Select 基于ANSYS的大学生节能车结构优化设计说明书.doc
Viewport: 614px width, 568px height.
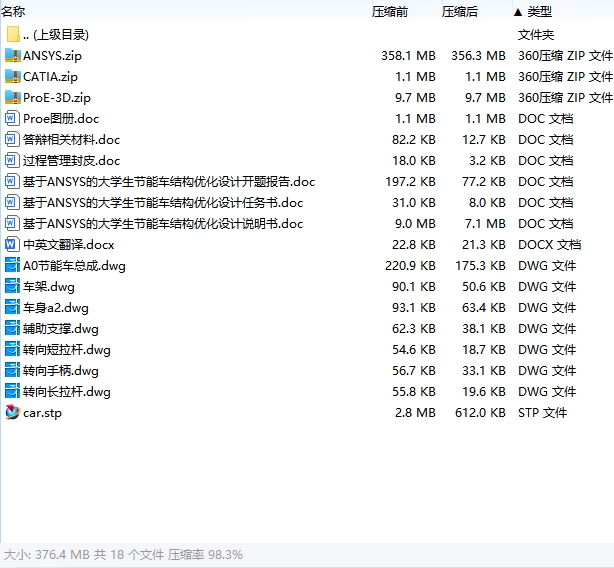click(x=163, y=224)
